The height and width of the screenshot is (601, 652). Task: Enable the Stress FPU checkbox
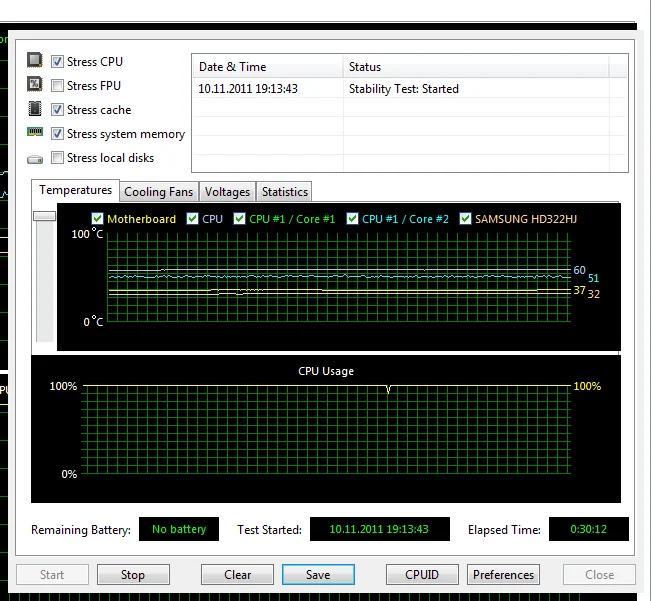click(x=57, y=86)
